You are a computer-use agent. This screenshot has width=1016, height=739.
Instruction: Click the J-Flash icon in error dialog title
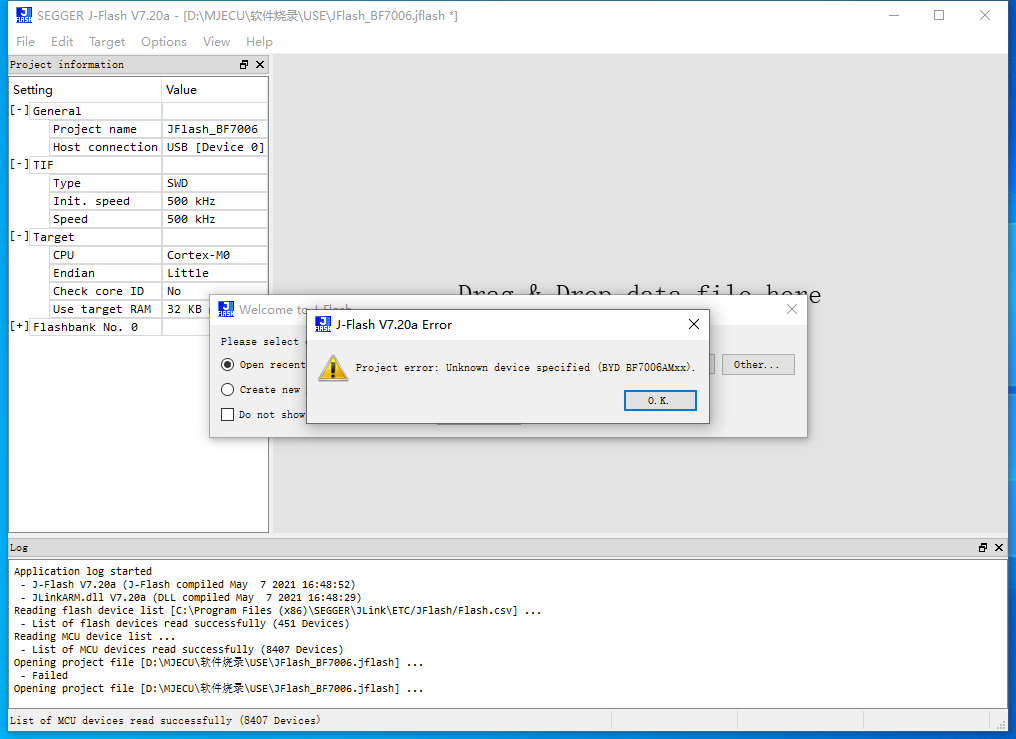(x=323, y=324)
